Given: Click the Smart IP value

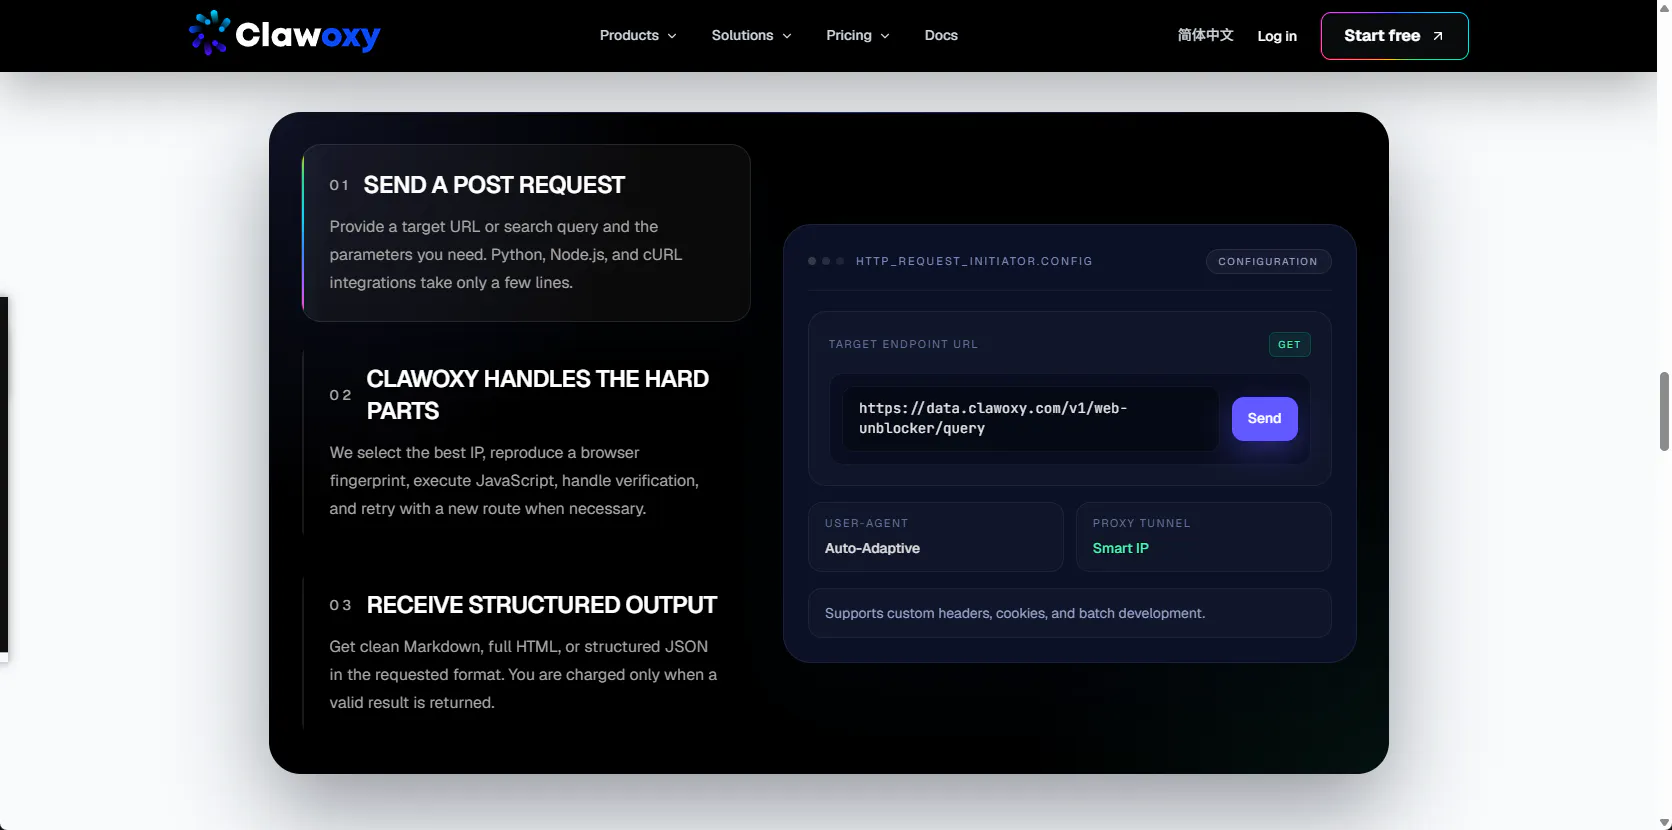Looking at the screenshot, I should [x=1121, y=549].
